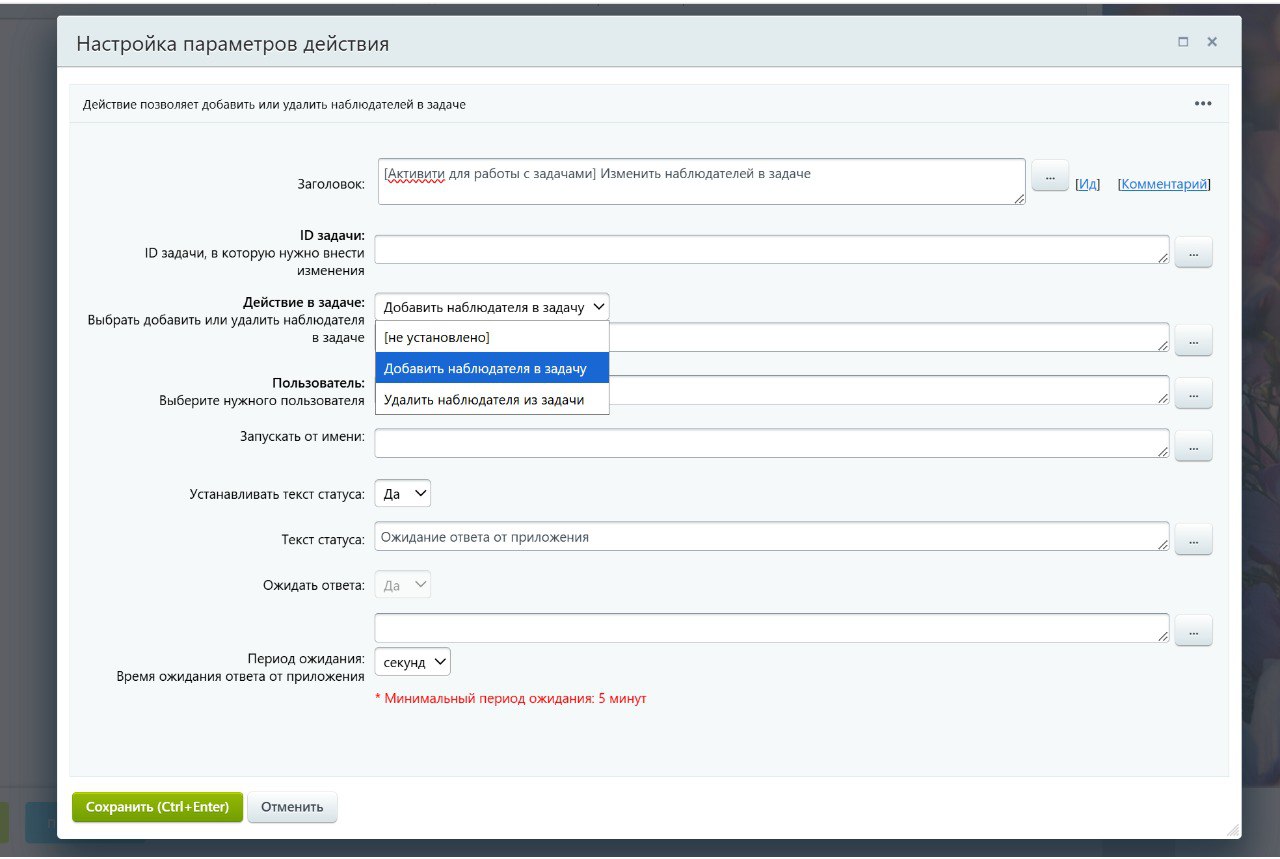Open the секунд period unit dropdown
1280x859 pixels.
pyautogui.click(x=412, y=662)
